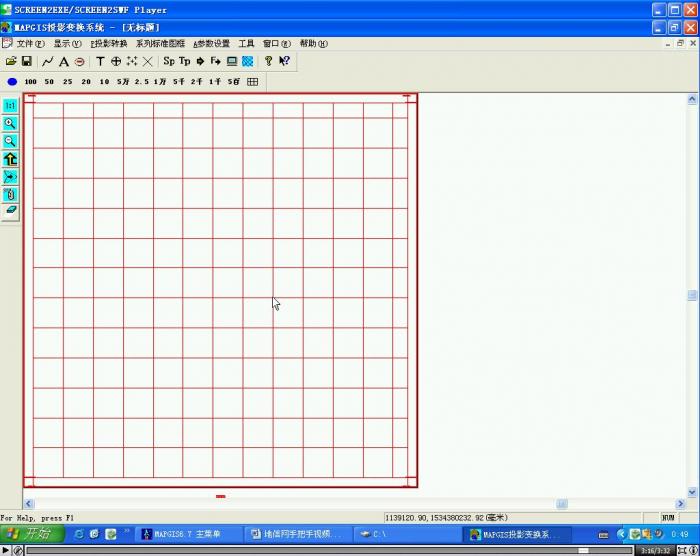This screenshot has height=556, width=700.
Task: Click the question mark help icon
Action: [268, 61]
